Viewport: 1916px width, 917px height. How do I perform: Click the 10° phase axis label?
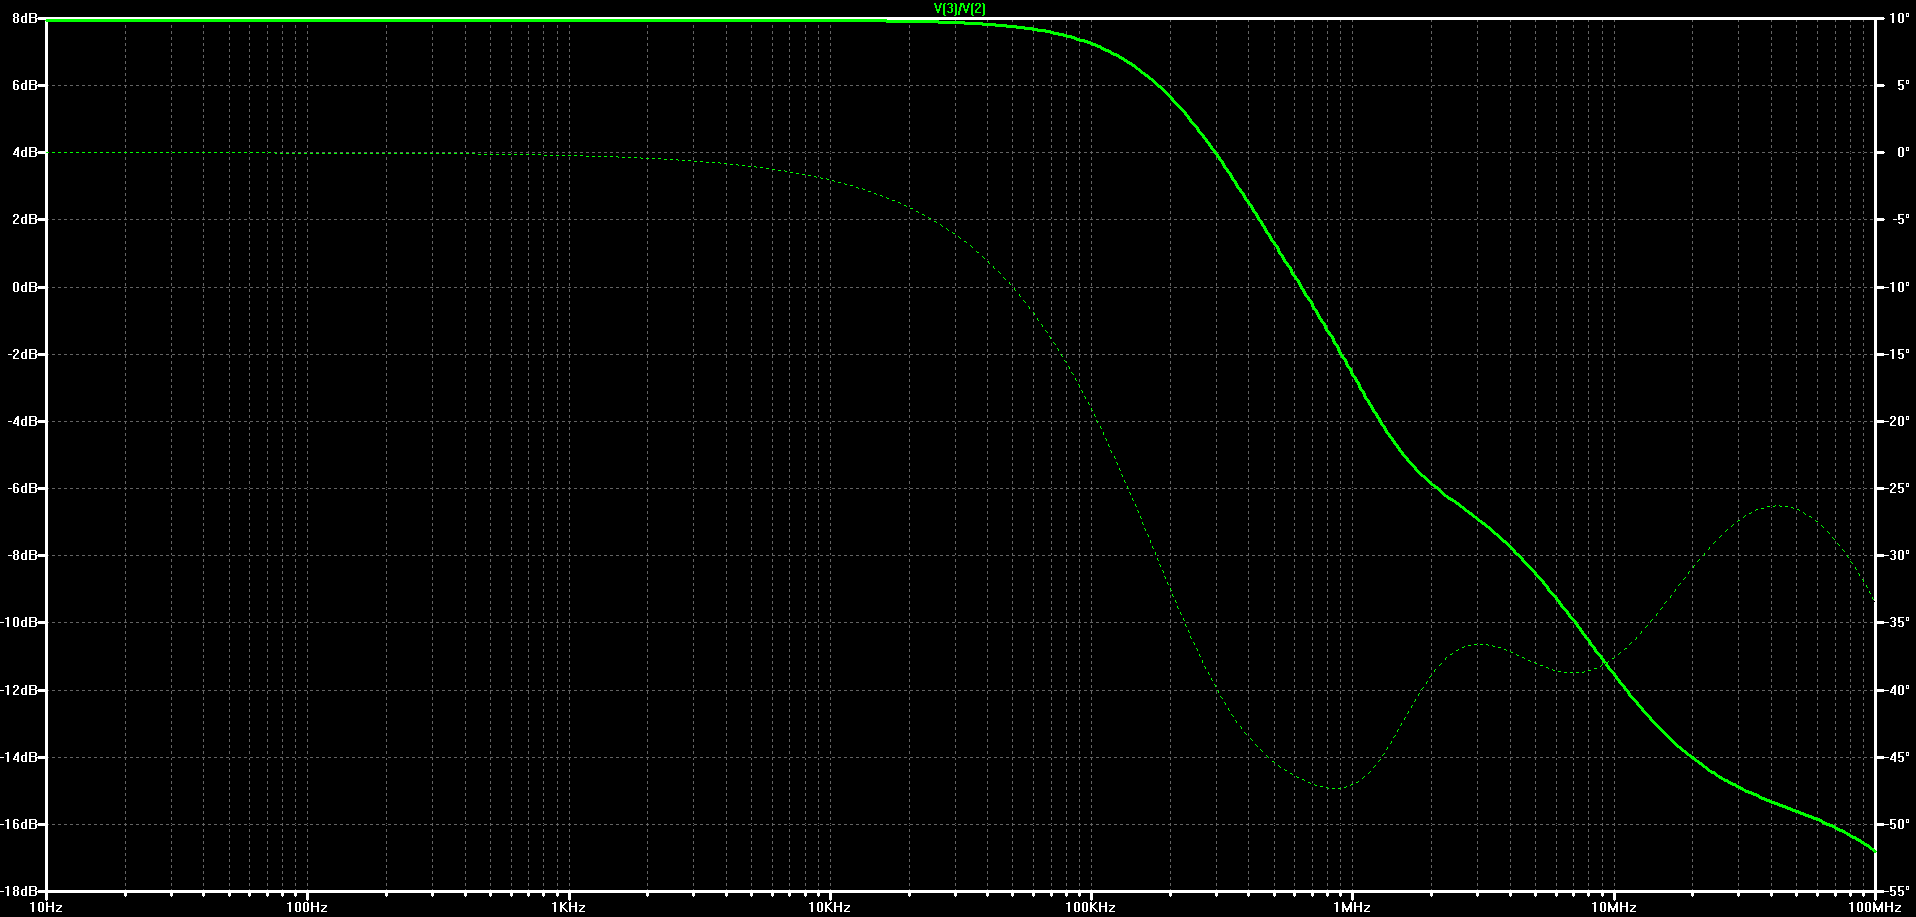[1899, 19]
